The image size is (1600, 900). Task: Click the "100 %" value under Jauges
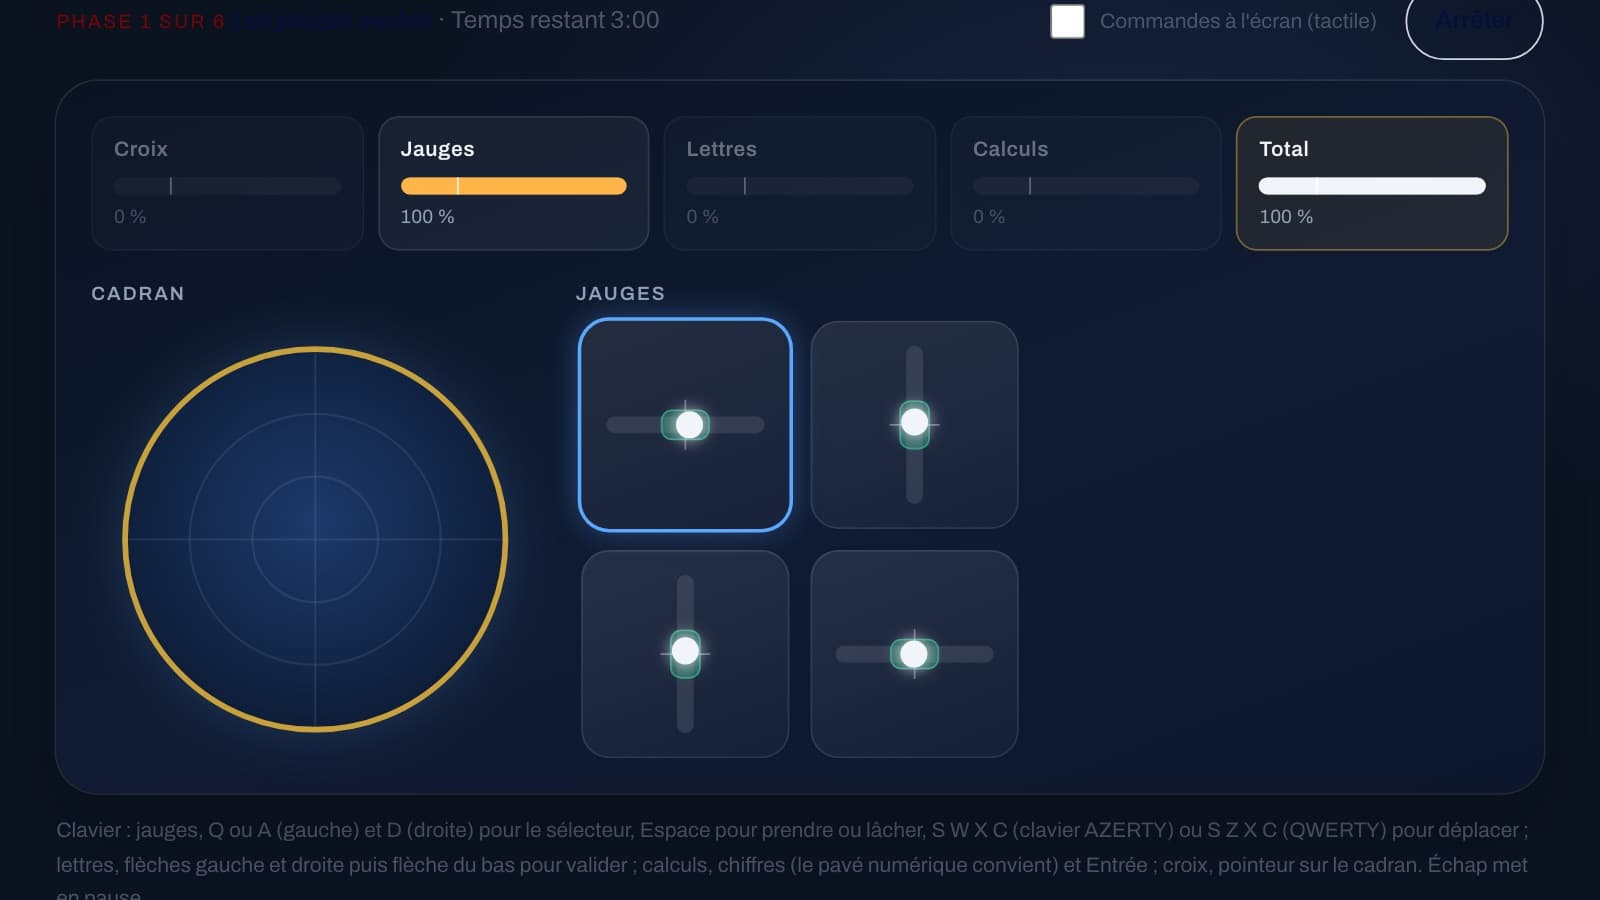pyautogui.click(x=428, y=217)
